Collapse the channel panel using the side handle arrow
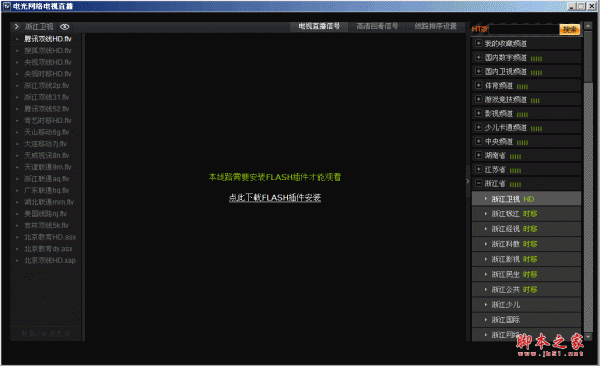 coord(468,181)
